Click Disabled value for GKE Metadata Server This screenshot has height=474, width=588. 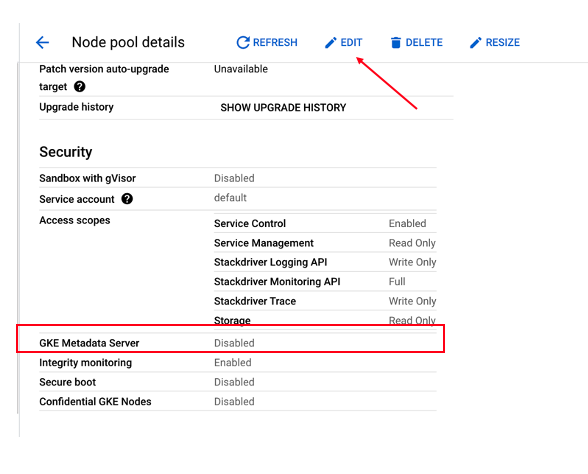(x=234, y=343)
